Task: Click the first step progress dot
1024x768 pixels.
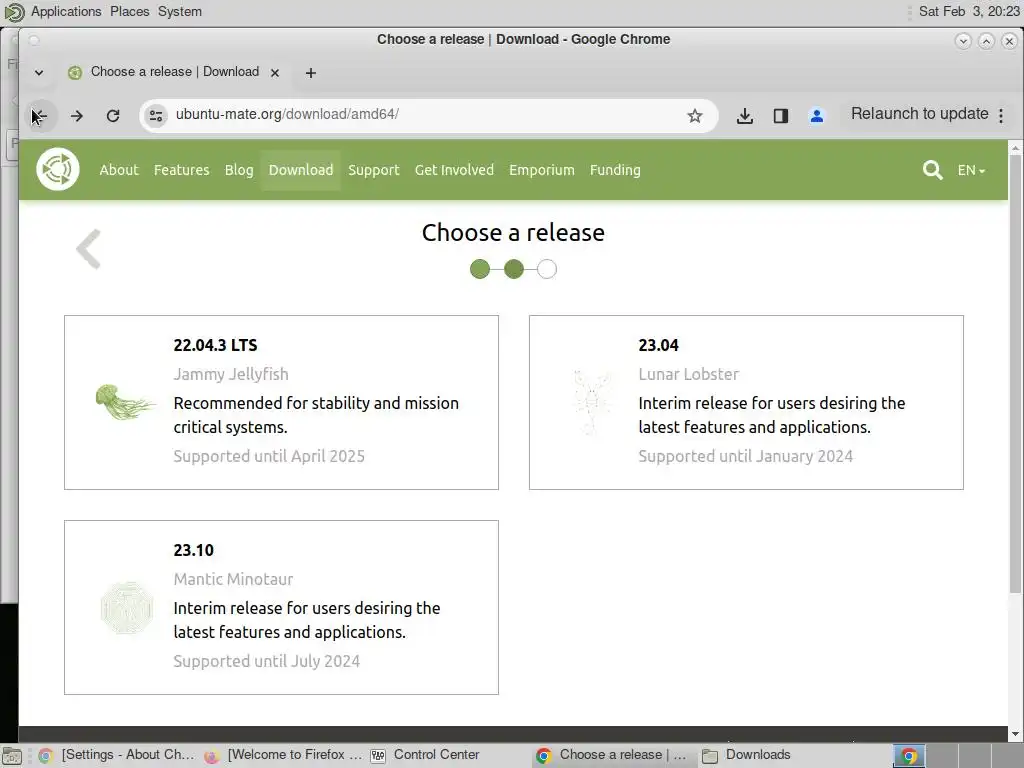Action: coord(480,269)
